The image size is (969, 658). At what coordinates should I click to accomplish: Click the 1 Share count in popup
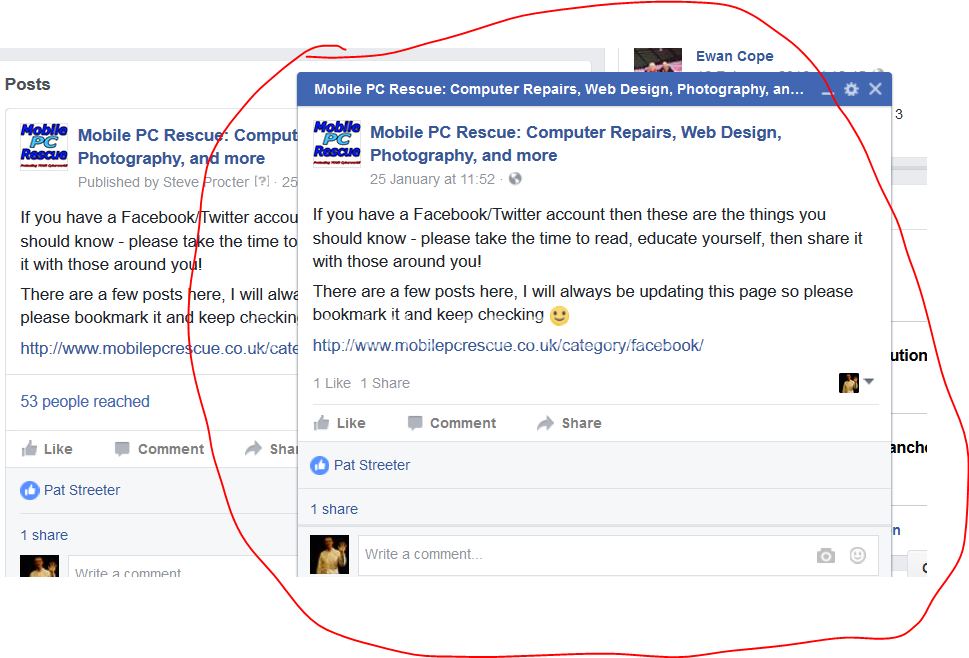tap(385, 383)
